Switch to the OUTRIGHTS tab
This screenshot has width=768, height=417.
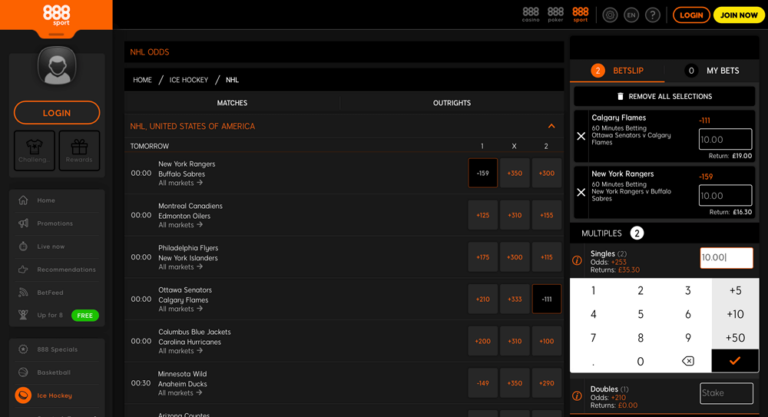pos(452,103)
